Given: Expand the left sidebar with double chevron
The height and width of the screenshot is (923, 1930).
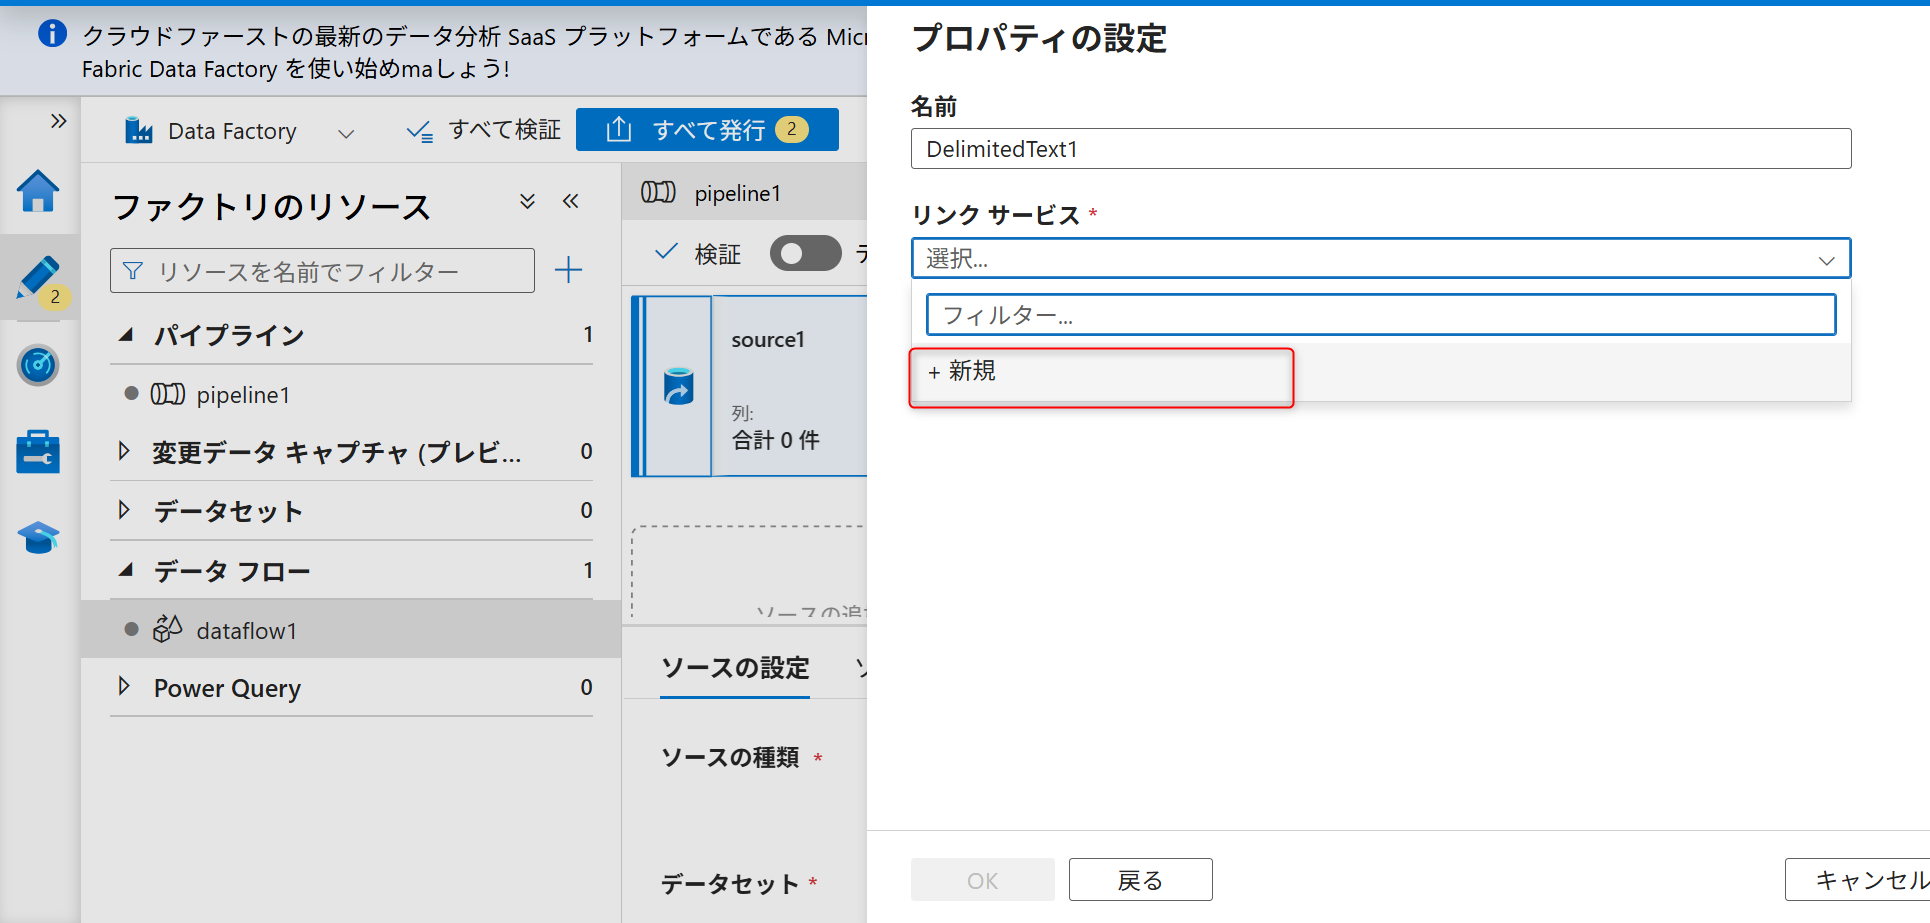Looking at the screenshot, I should 58,121.
